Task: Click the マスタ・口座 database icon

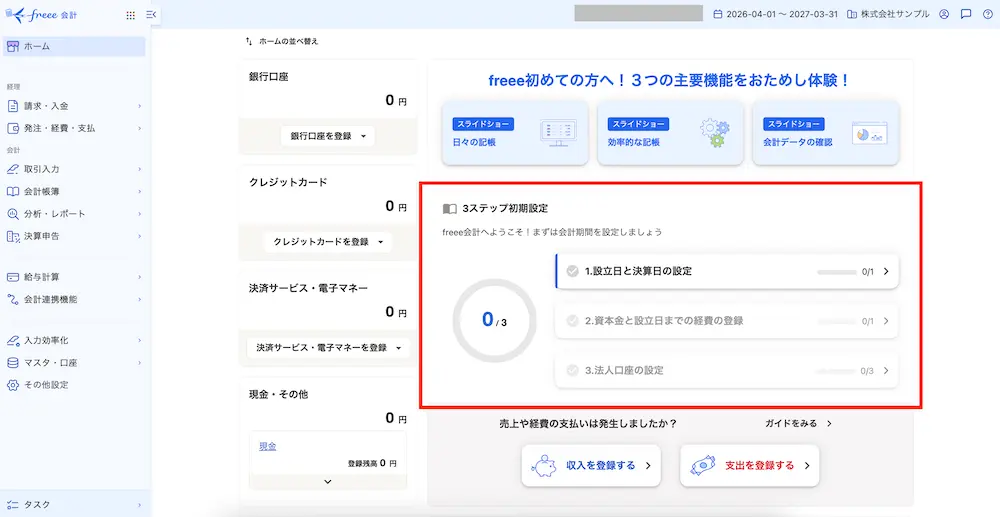Action: [13, 363]
